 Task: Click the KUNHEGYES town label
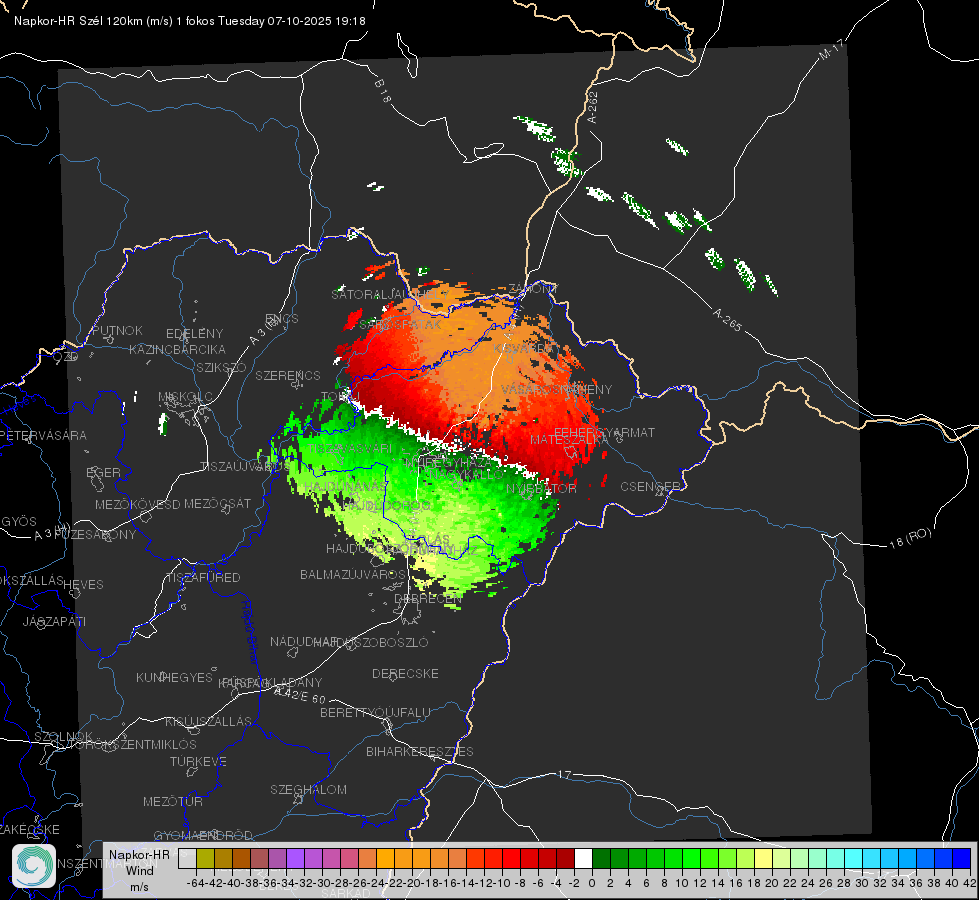(x=174, y=677)
